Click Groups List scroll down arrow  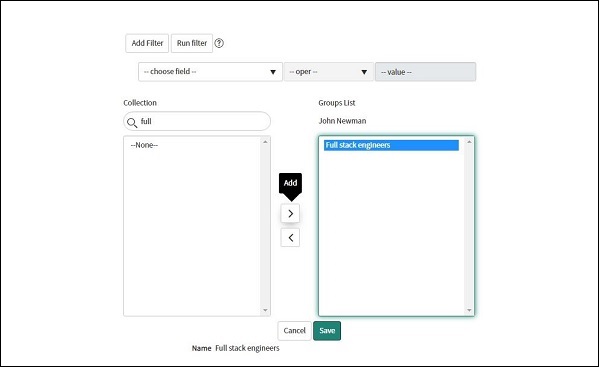click(x=469, y=310)
